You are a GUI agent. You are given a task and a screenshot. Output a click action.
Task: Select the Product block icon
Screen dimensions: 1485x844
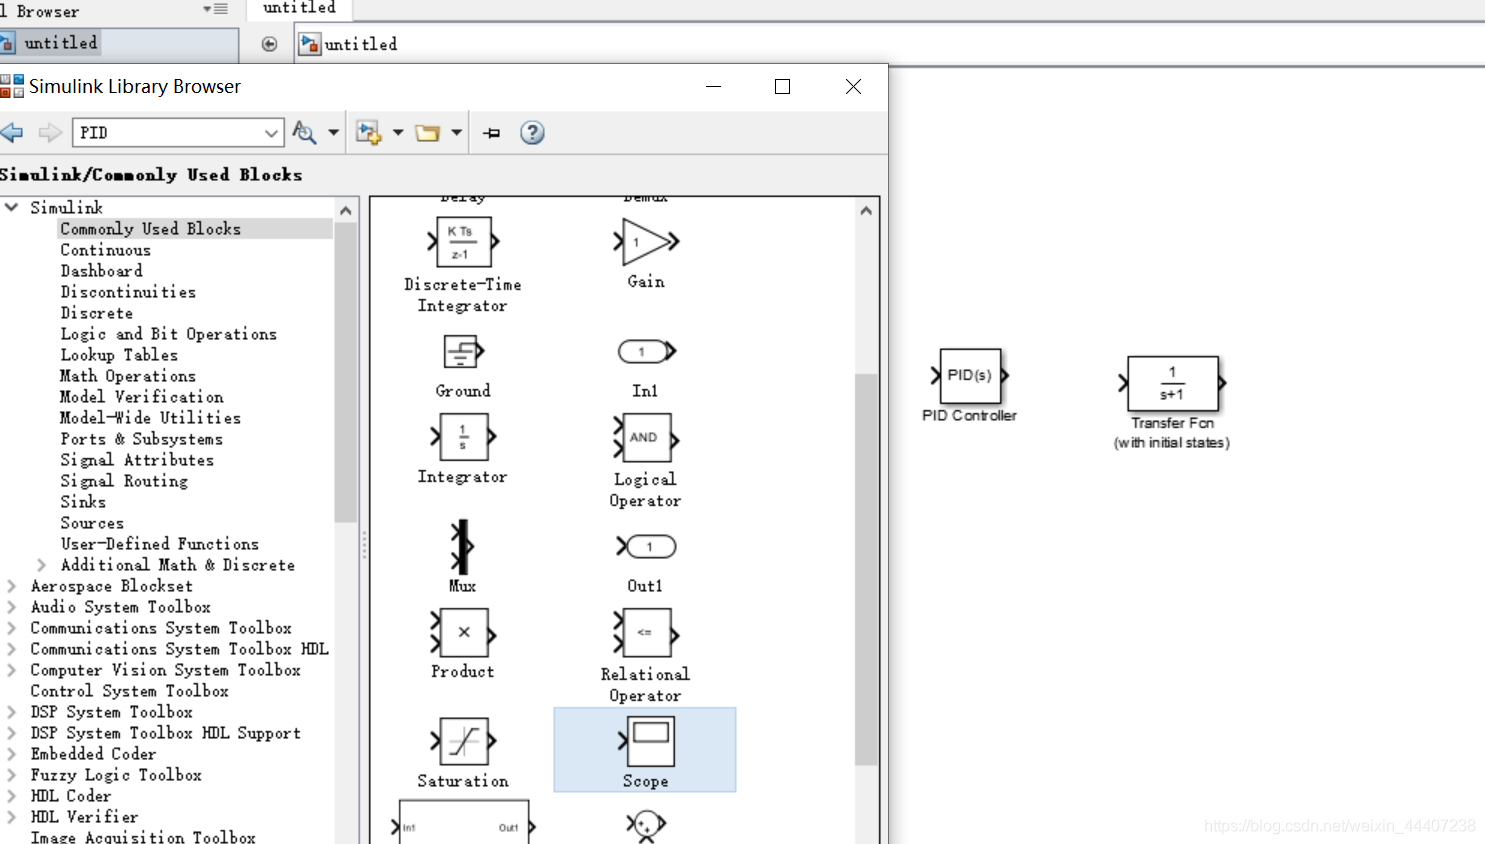click(x=463, y=633)
